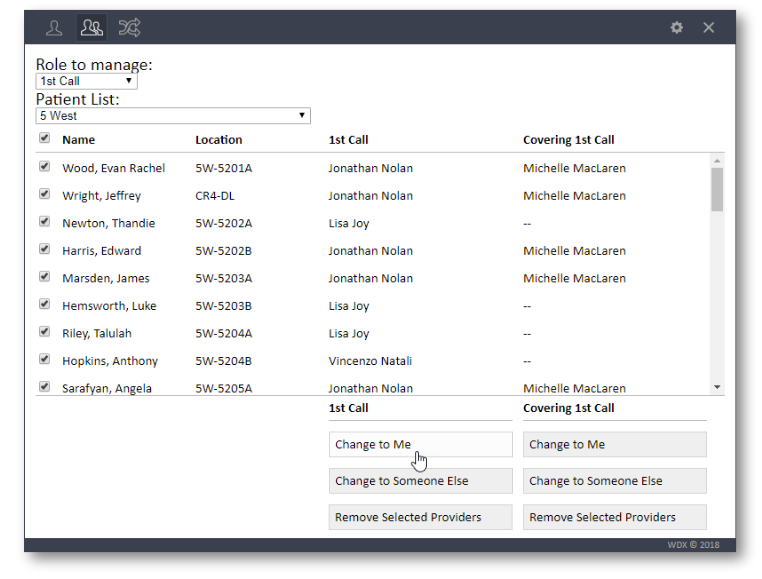Image resolution: width=762 pixels, height=579 pixels.
Task: Toggle checkbox for Hopkins, Anthony
Action: pos(44,360)
